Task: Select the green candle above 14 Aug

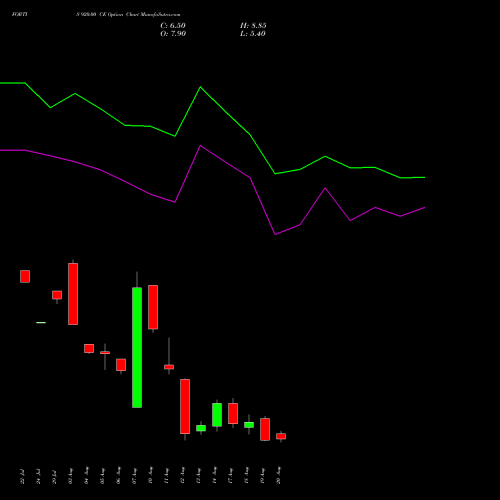Action: (217, 415)
